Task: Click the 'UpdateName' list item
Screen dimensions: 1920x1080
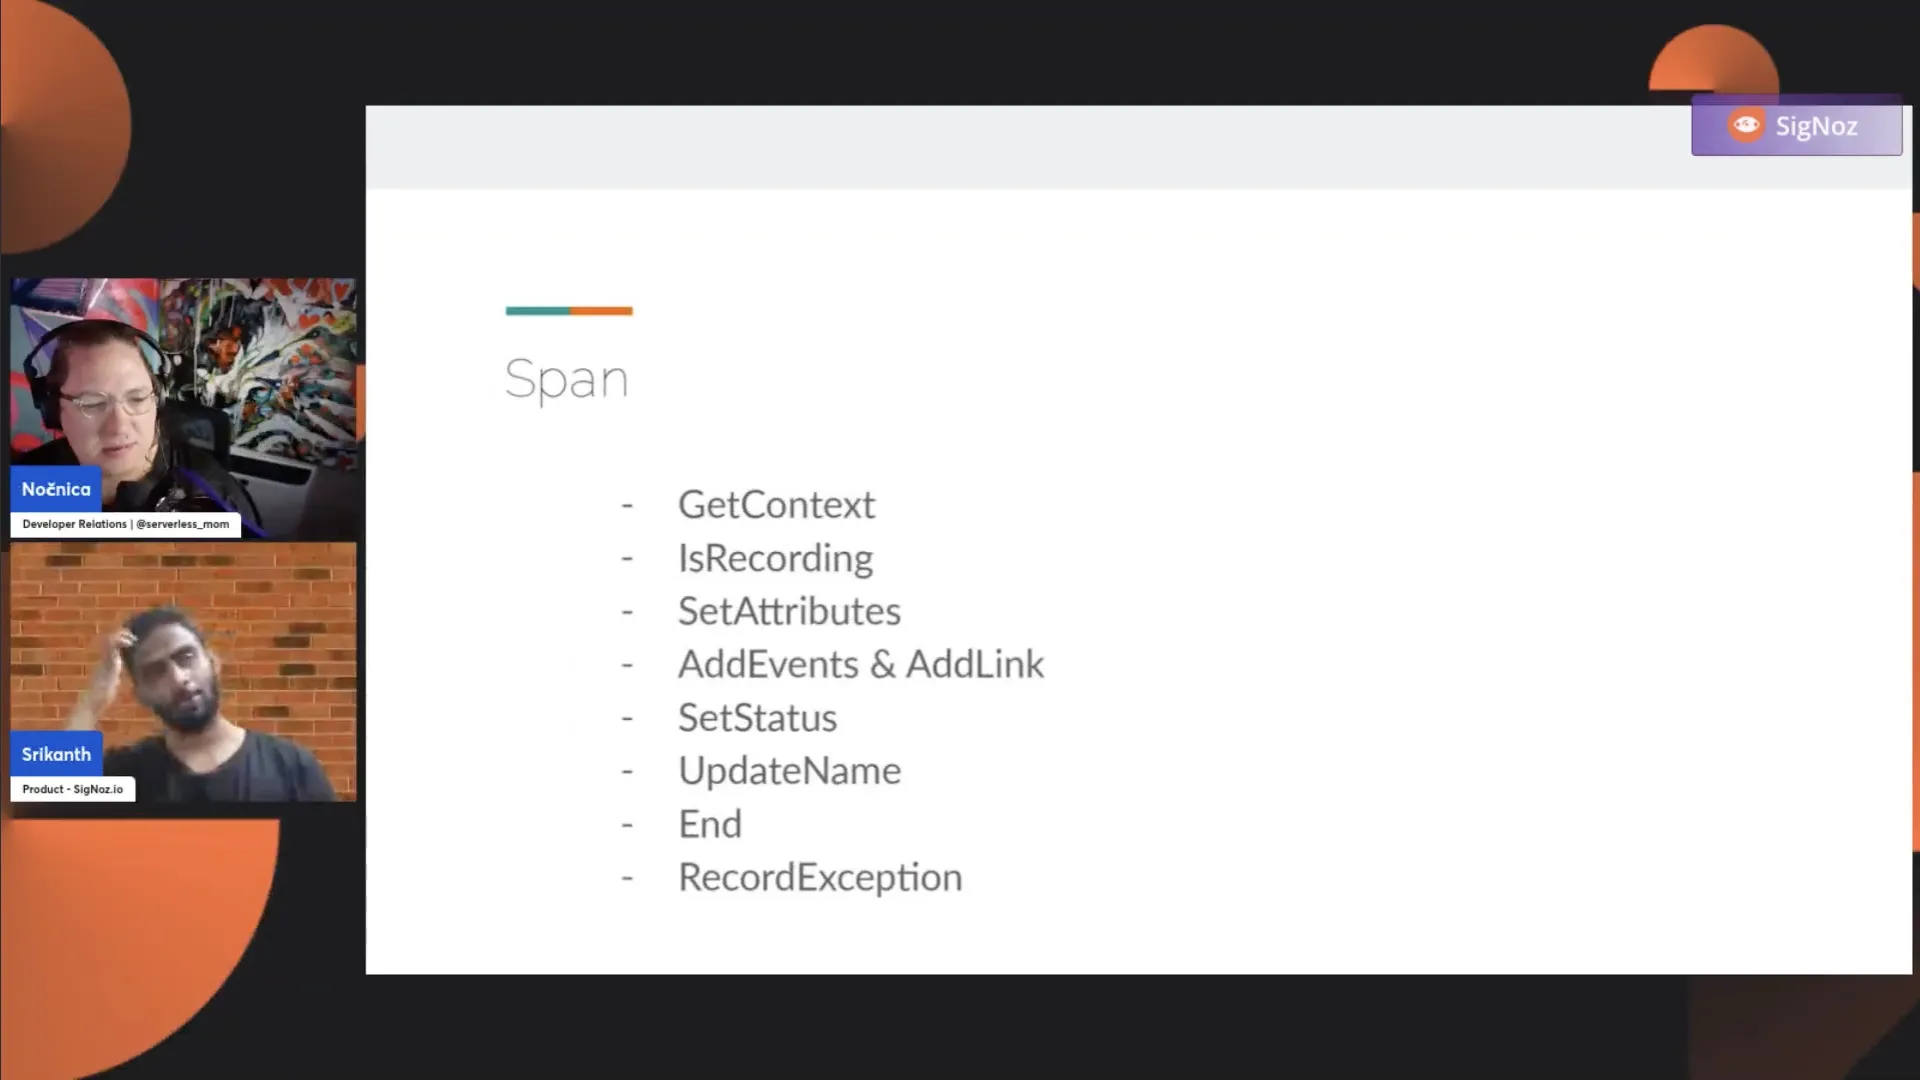Action: click(789, 771)
